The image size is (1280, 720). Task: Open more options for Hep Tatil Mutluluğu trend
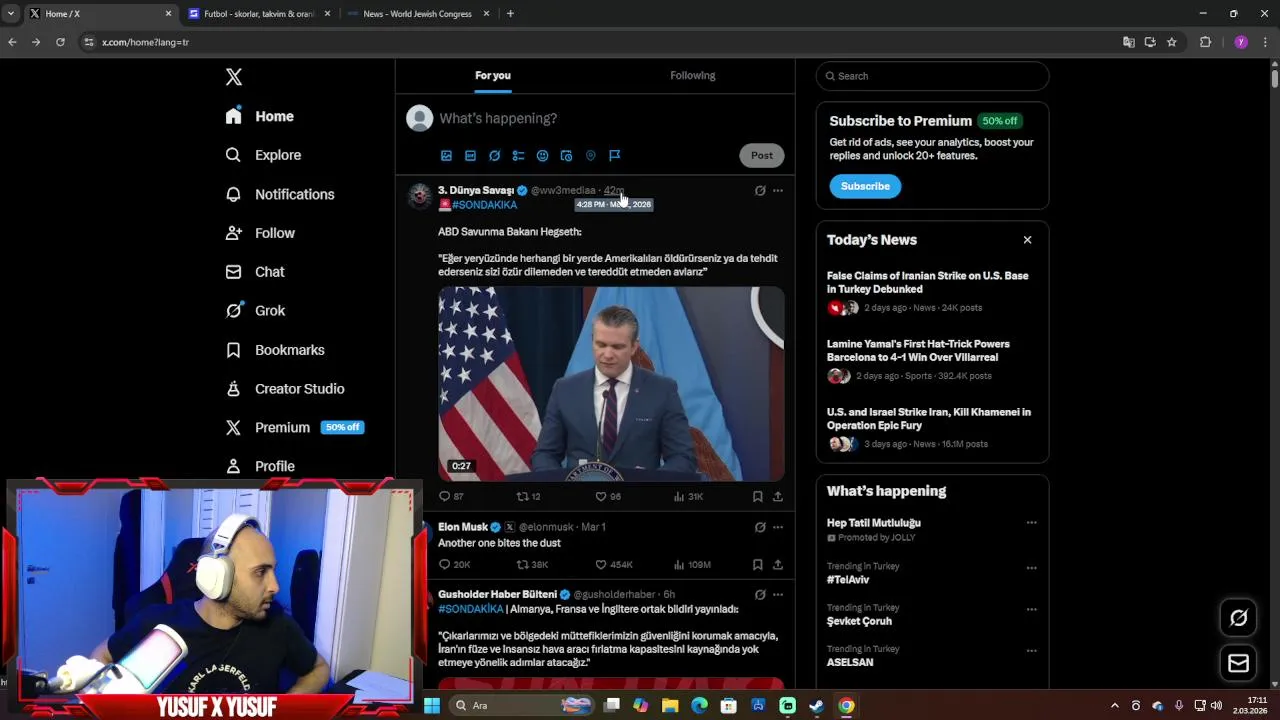[x=1031, y=523]
